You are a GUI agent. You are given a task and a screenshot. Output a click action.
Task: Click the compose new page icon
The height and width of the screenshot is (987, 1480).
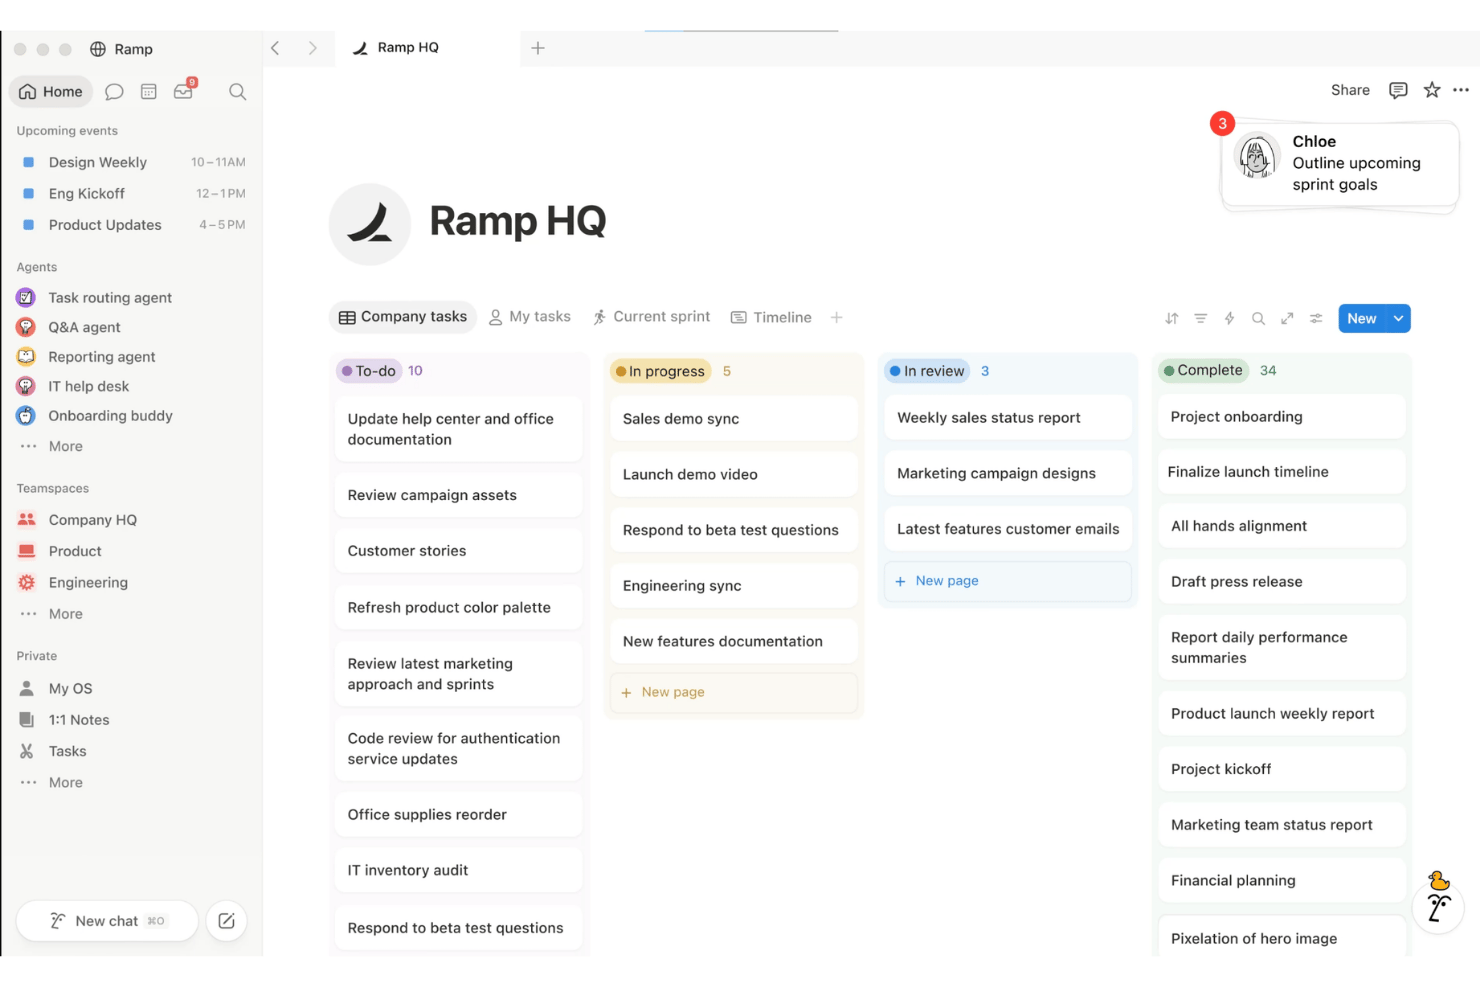226,921
